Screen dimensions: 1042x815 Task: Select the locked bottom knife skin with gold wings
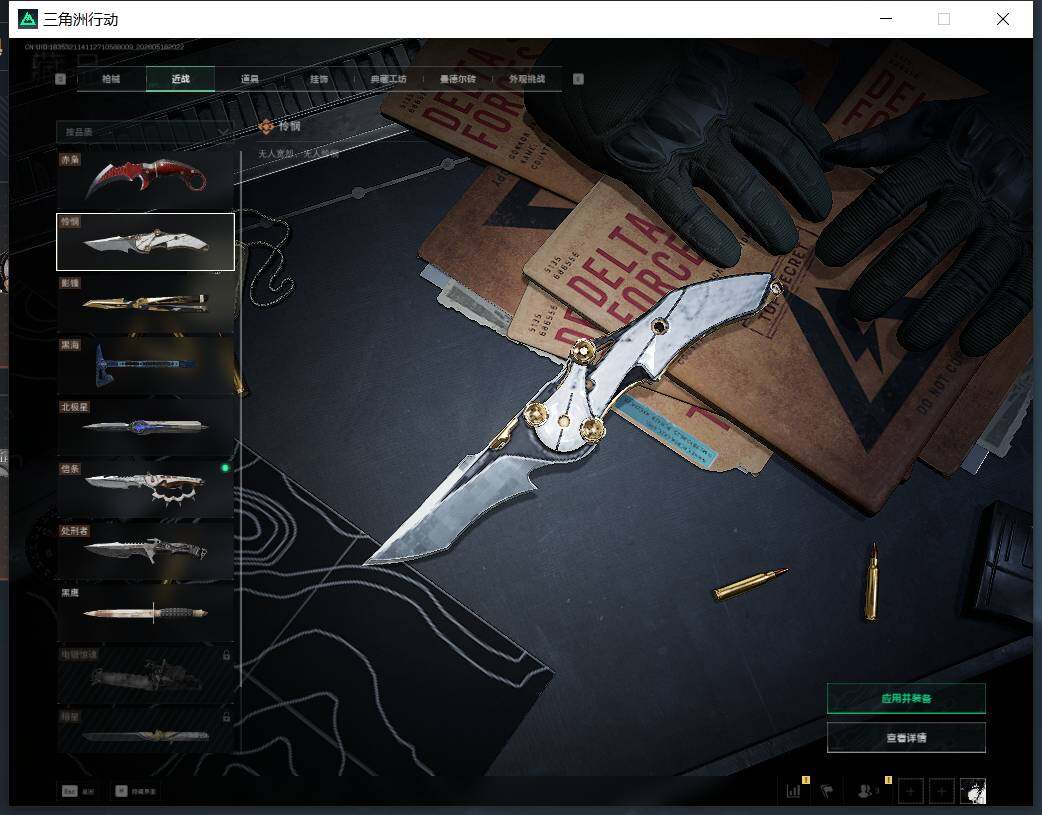point(145,730)
